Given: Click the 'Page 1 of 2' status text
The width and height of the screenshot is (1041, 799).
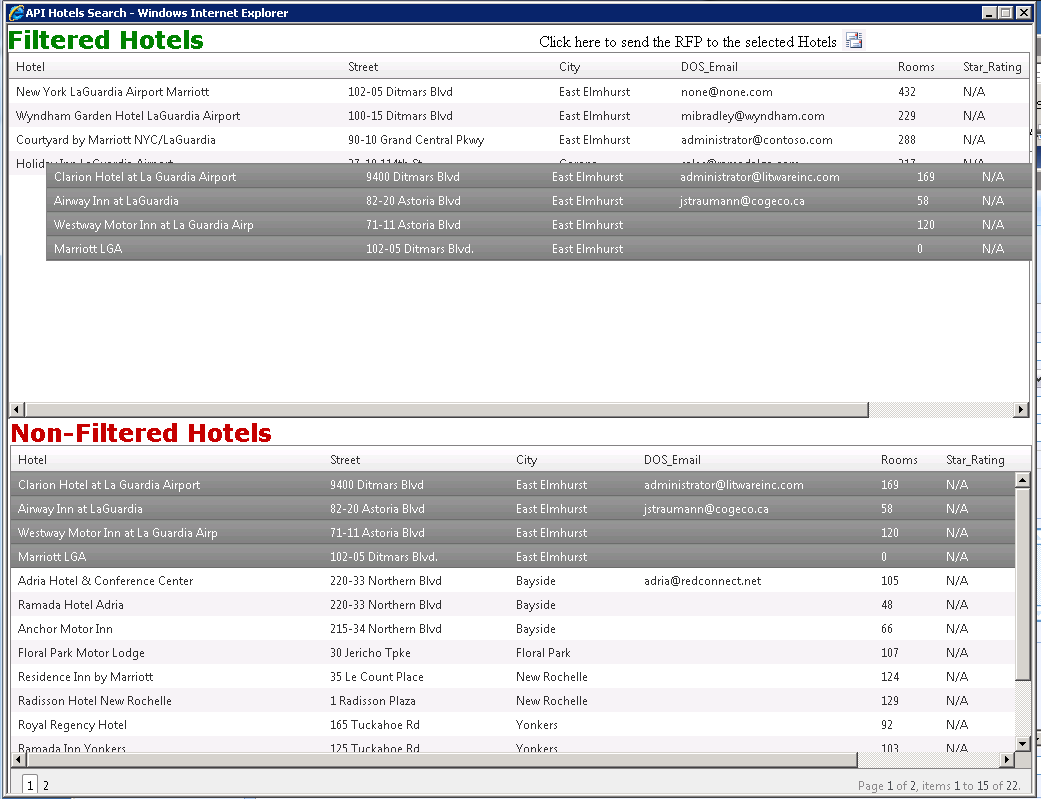Looking at the screenshot, I should [x=886, y=786].
